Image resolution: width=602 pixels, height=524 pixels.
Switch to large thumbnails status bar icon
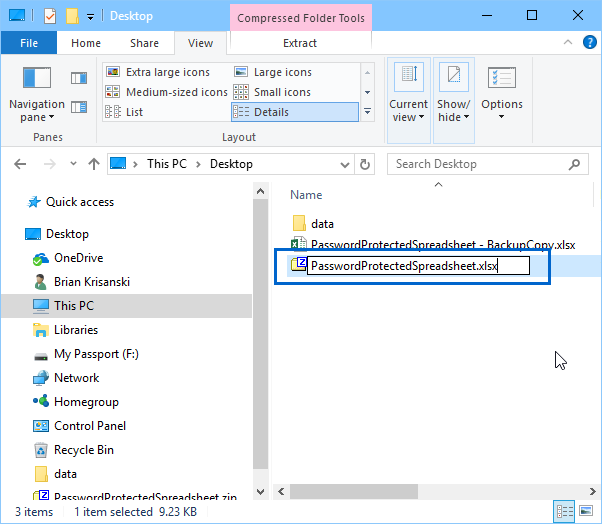(586, 511)
